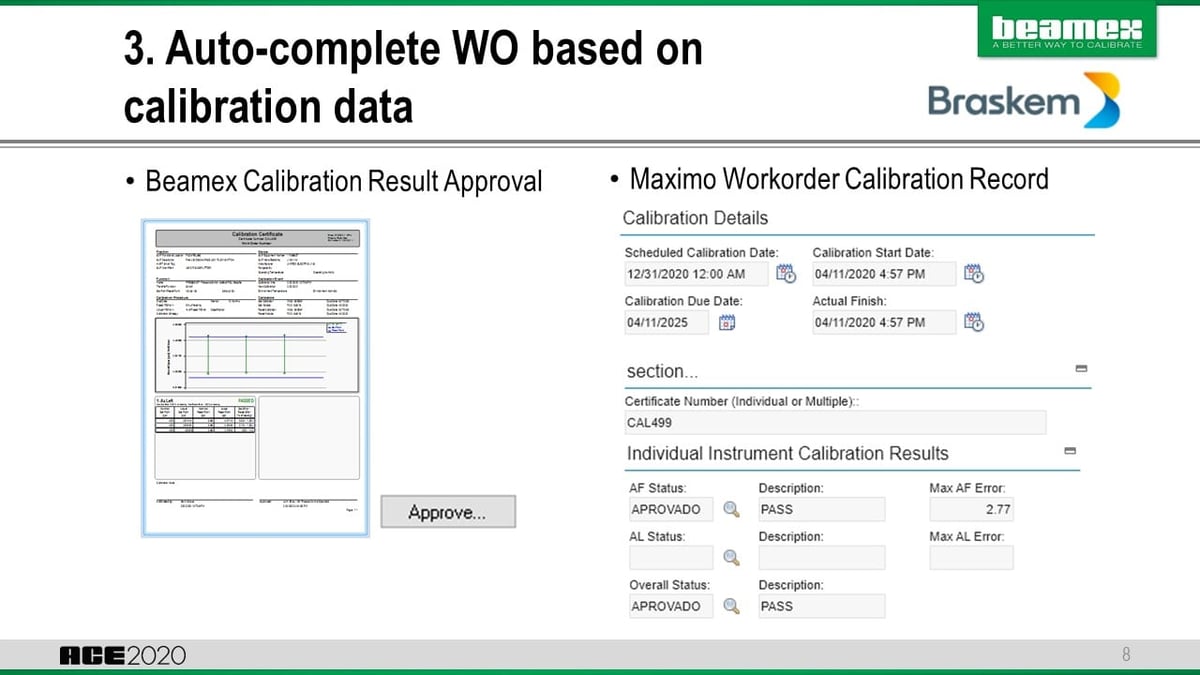Open date-time picker for Actual Finish

coord(973,321)
